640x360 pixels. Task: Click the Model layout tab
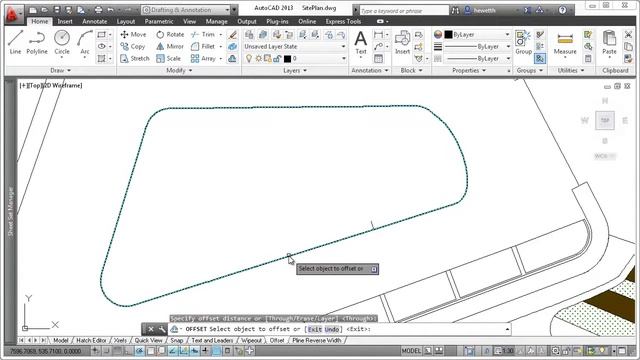click(61, 340)
